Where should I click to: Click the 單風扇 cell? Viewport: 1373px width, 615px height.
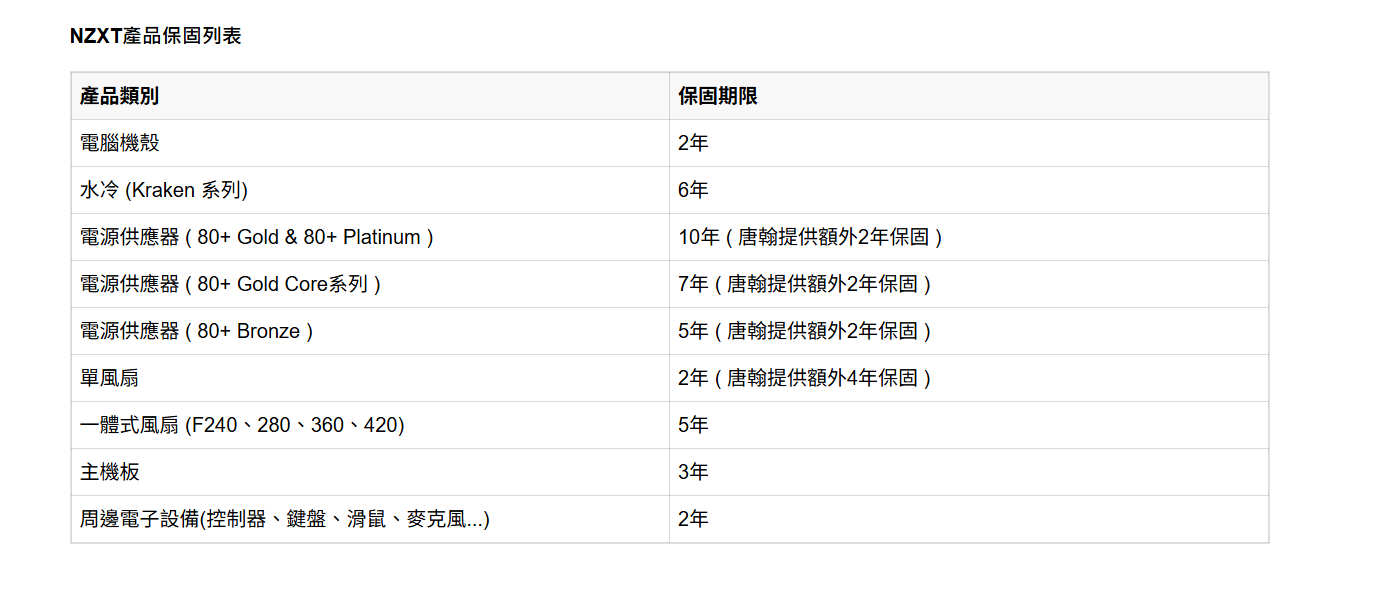coord(103,378)
